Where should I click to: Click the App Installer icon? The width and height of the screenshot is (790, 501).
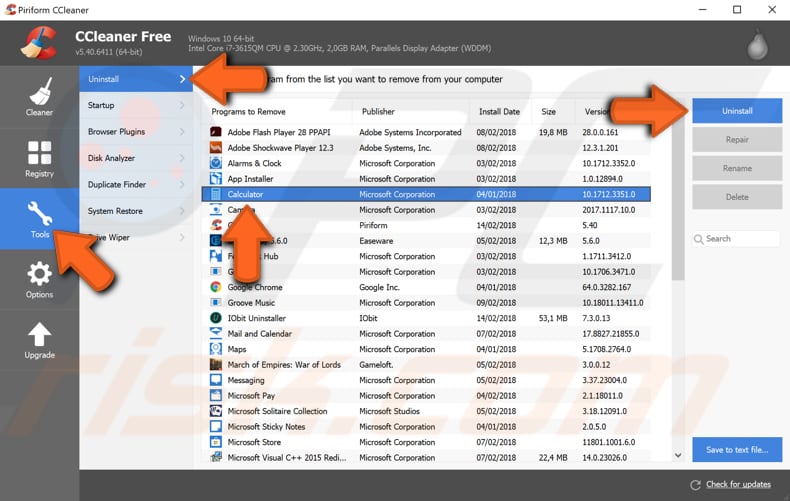[216, 178]
